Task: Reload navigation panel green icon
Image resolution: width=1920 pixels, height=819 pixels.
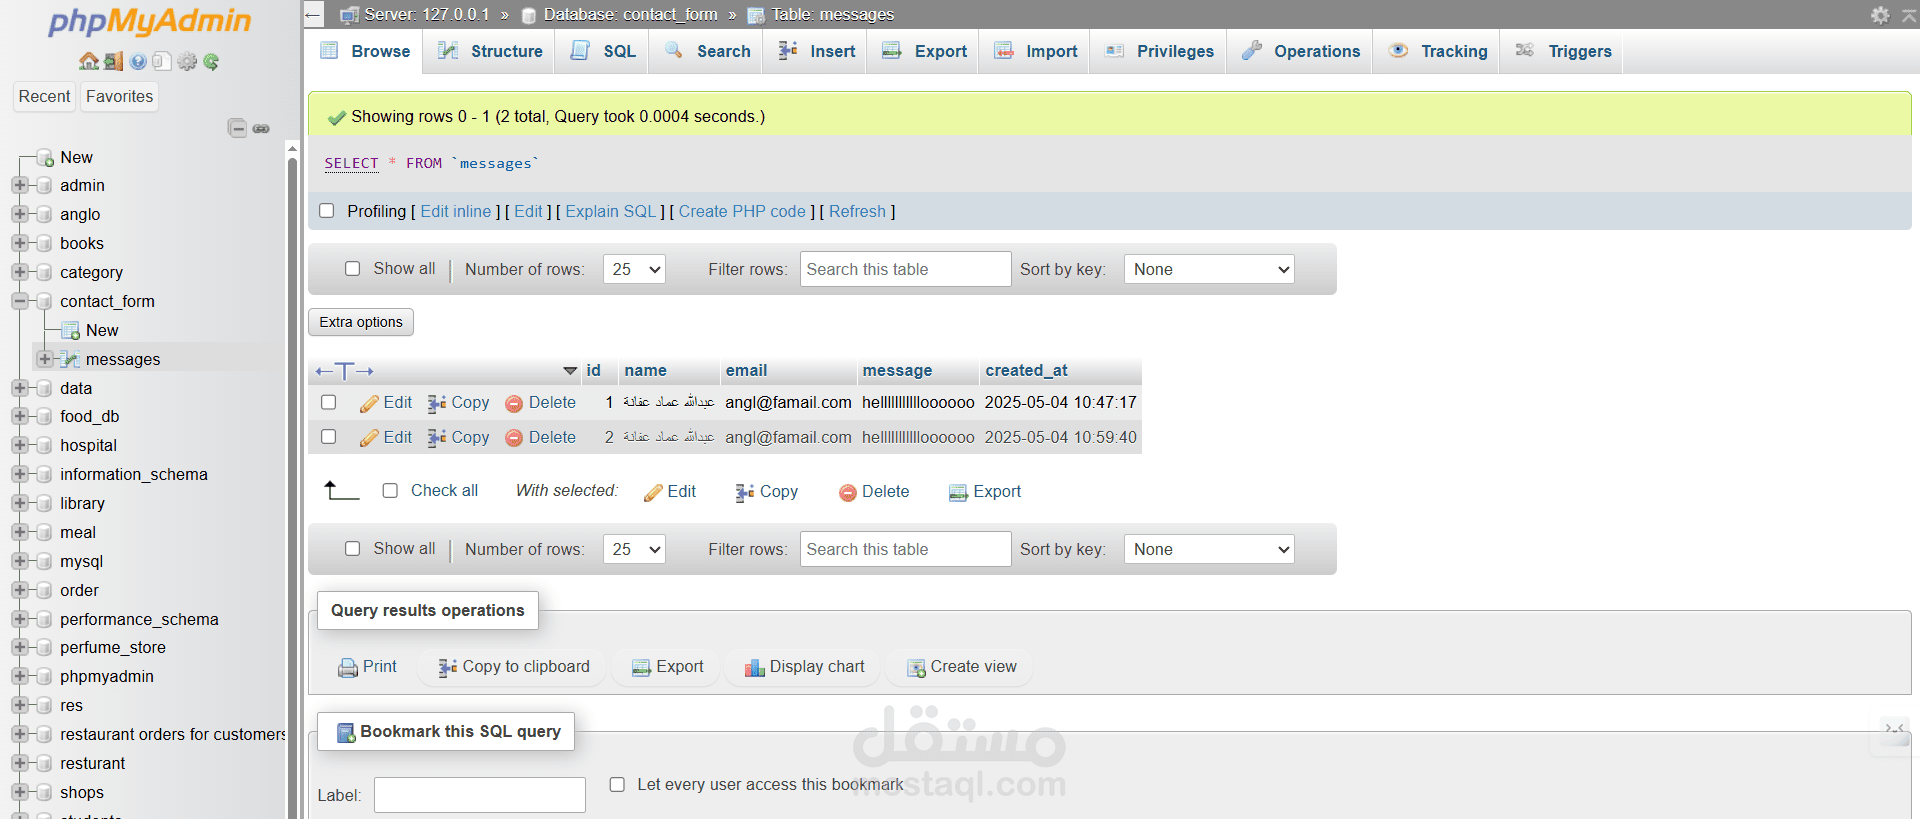Action: (x=211, y=62)
